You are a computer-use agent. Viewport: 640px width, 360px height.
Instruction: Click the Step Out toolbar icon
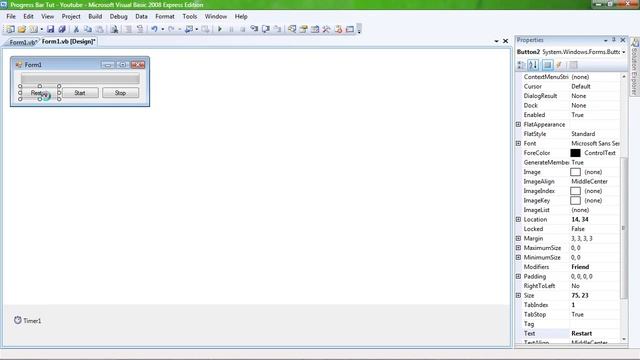tap(277, 29)
